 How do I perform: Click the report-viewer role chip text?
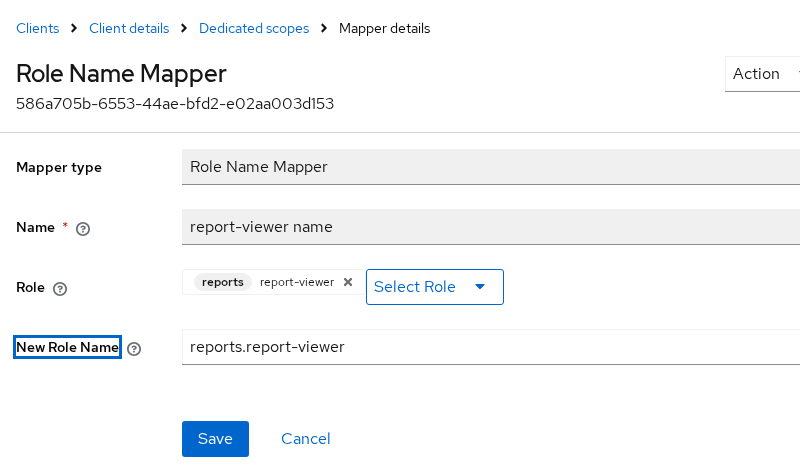click(x=297, y=282)
